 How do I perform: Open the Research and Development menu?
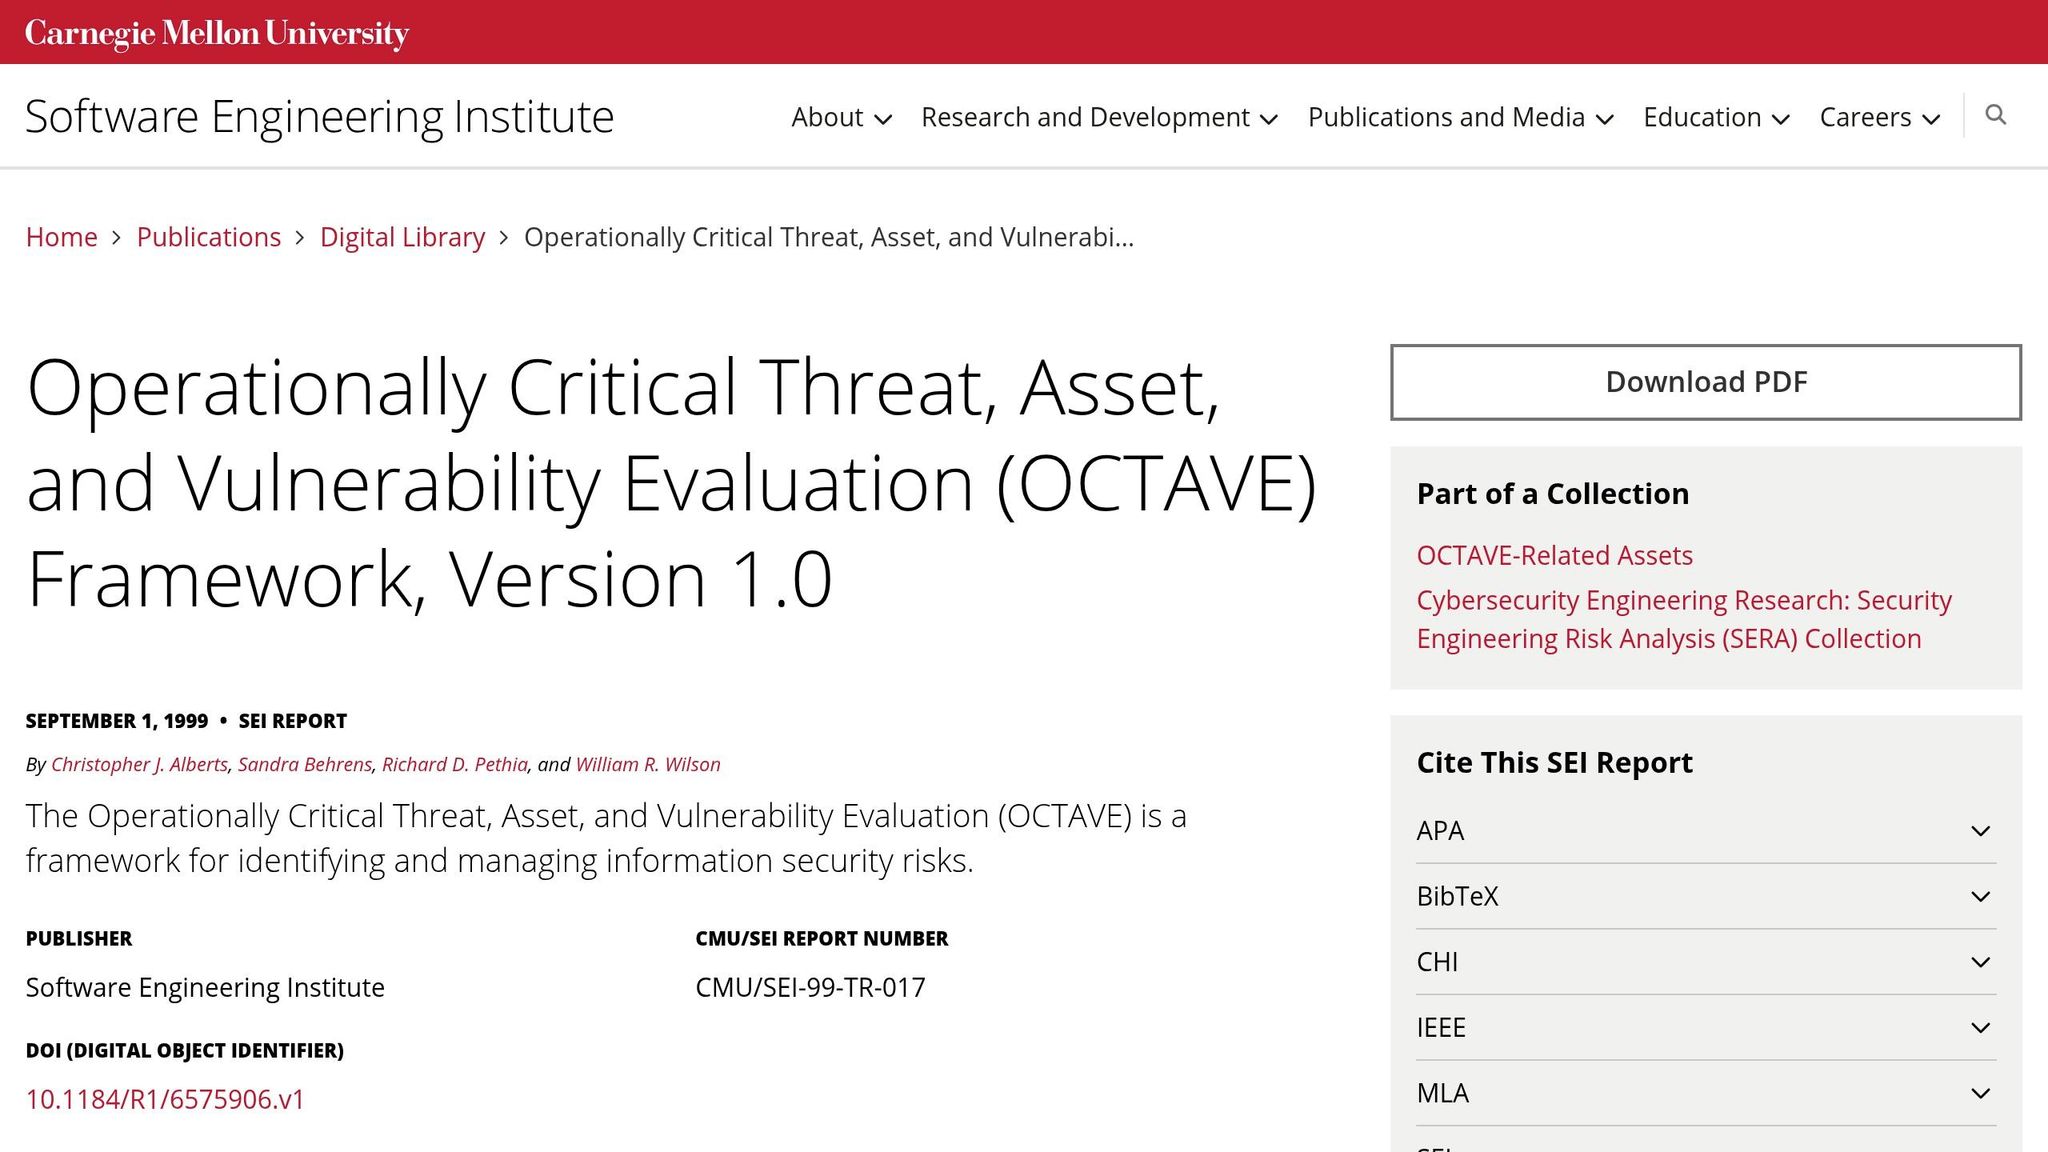[1099, 117]
